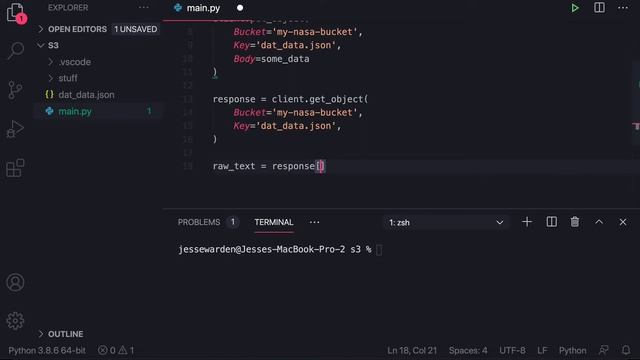Open Explorer panel more actions ellipsis

(x=143, y=7)
